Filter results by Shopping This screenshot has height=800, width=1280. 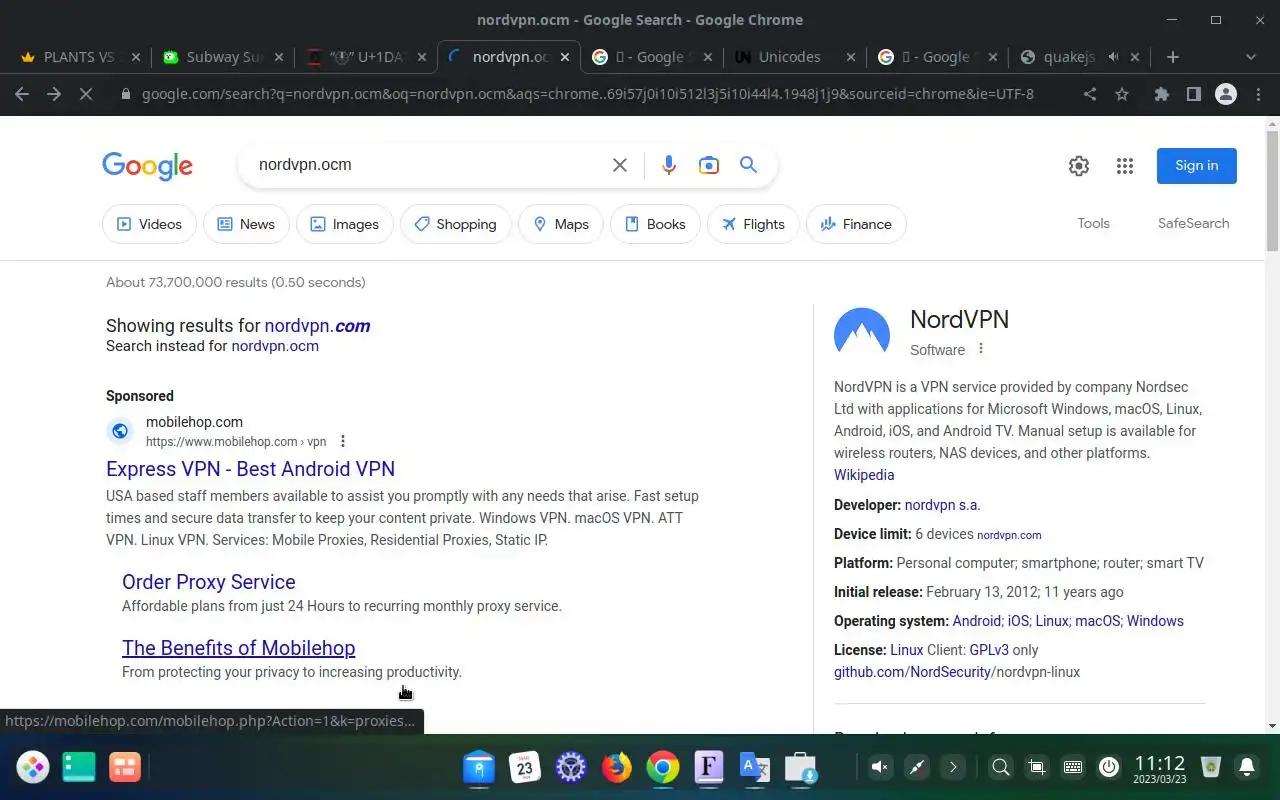455,224
